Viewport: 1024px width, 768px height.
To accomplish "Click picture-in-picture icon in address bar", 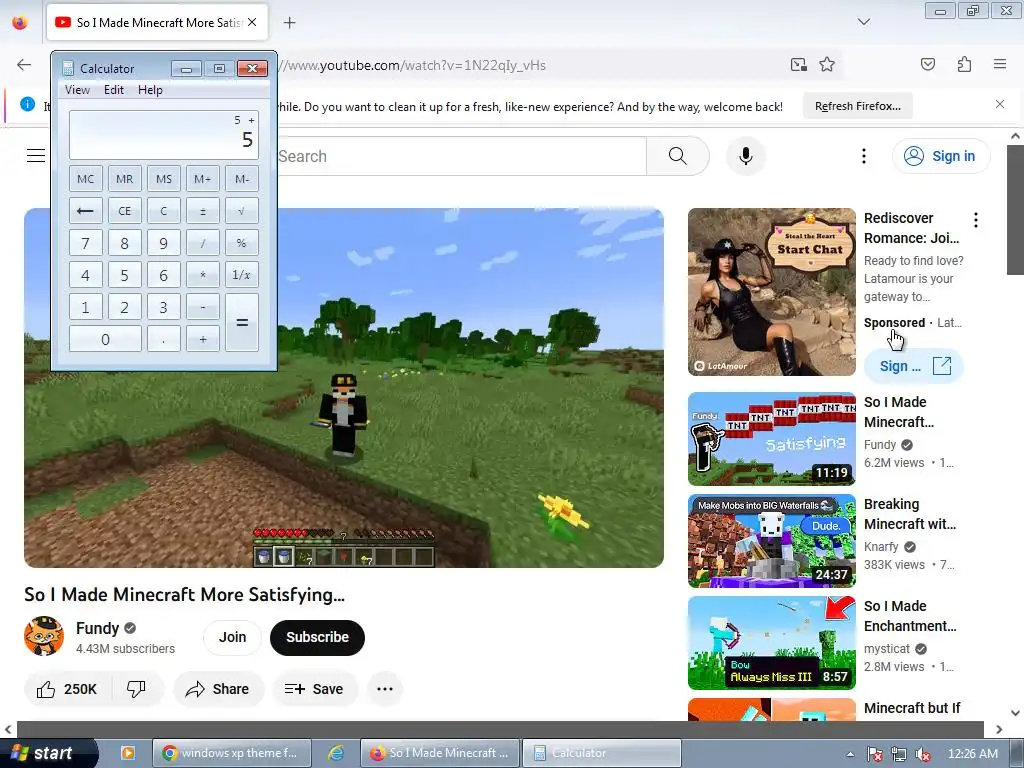I will (x=798, y=64).
